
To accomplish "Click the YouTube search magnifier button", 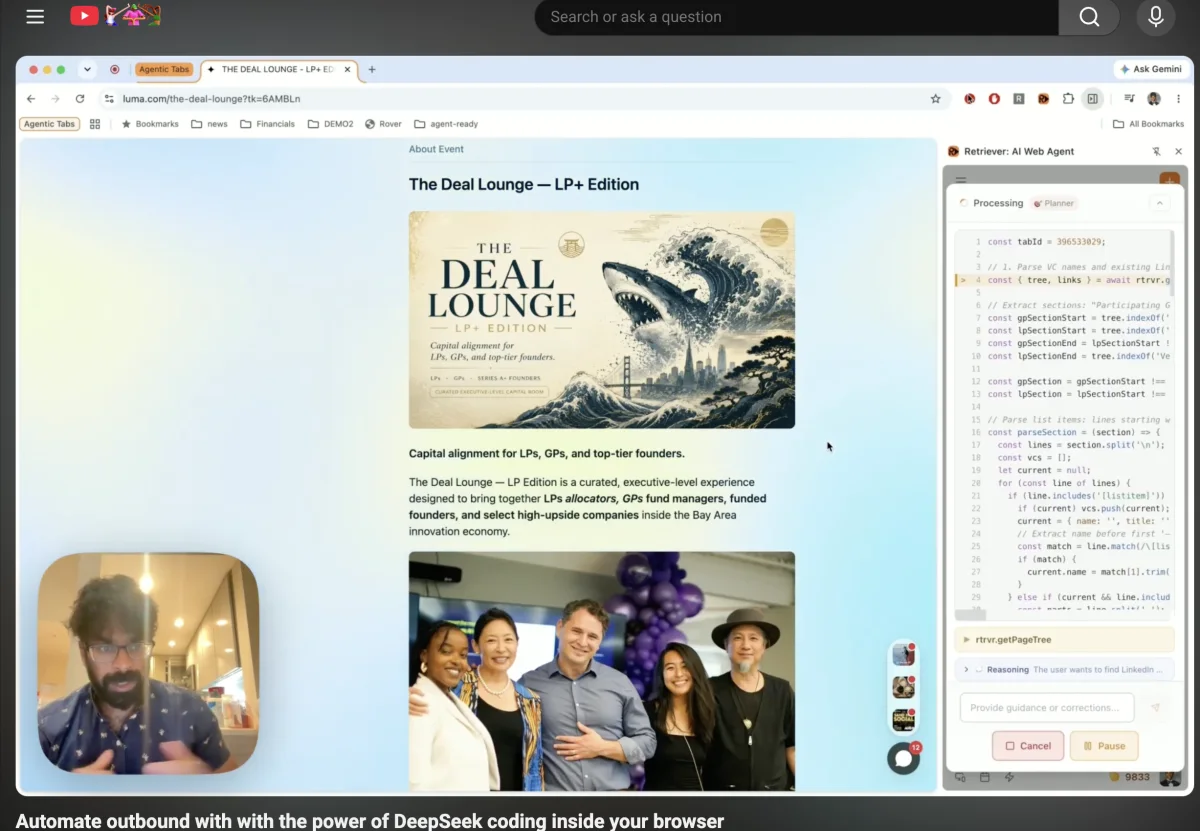I will tap(1089, 16).
